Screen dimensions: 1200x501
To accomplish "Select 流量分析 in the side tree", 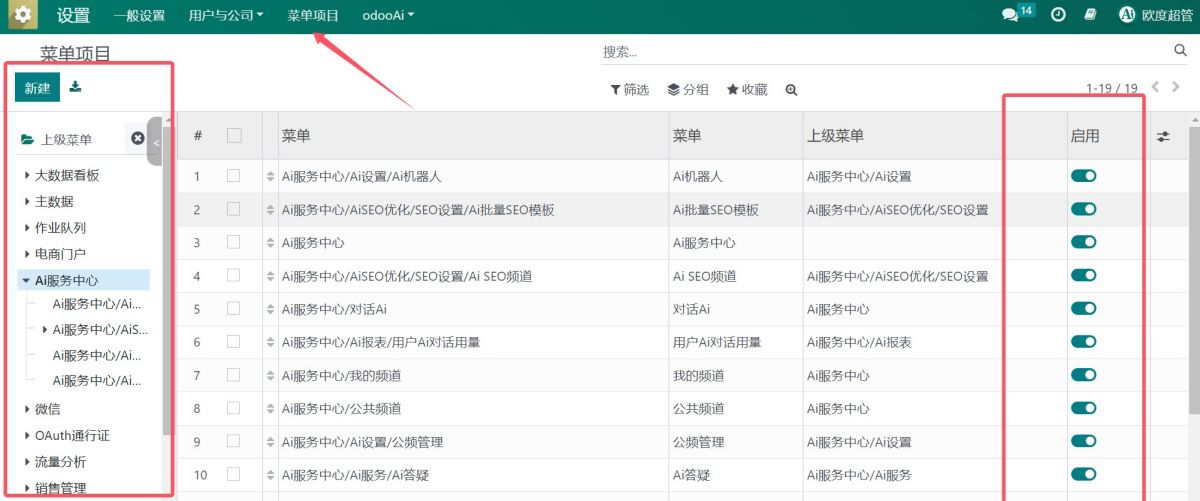I will [x=60, y=462].
